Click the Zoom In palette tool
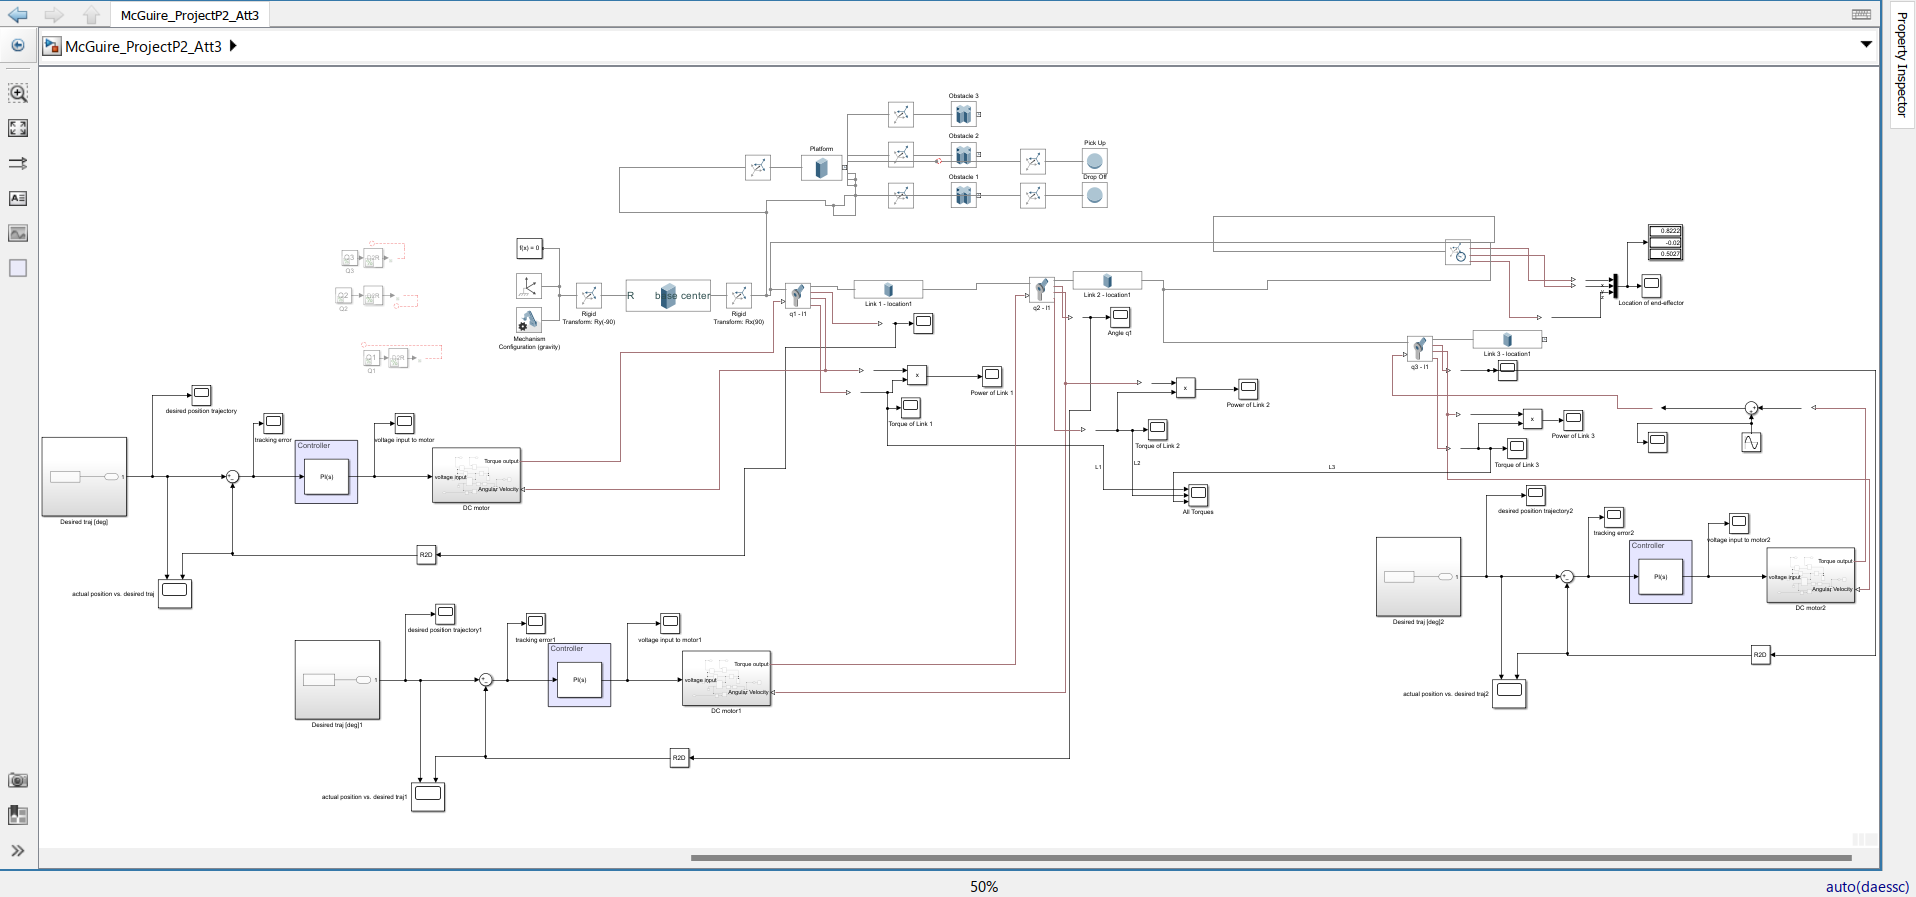The height and width of the screenshot is (897, 1916). 18,93
